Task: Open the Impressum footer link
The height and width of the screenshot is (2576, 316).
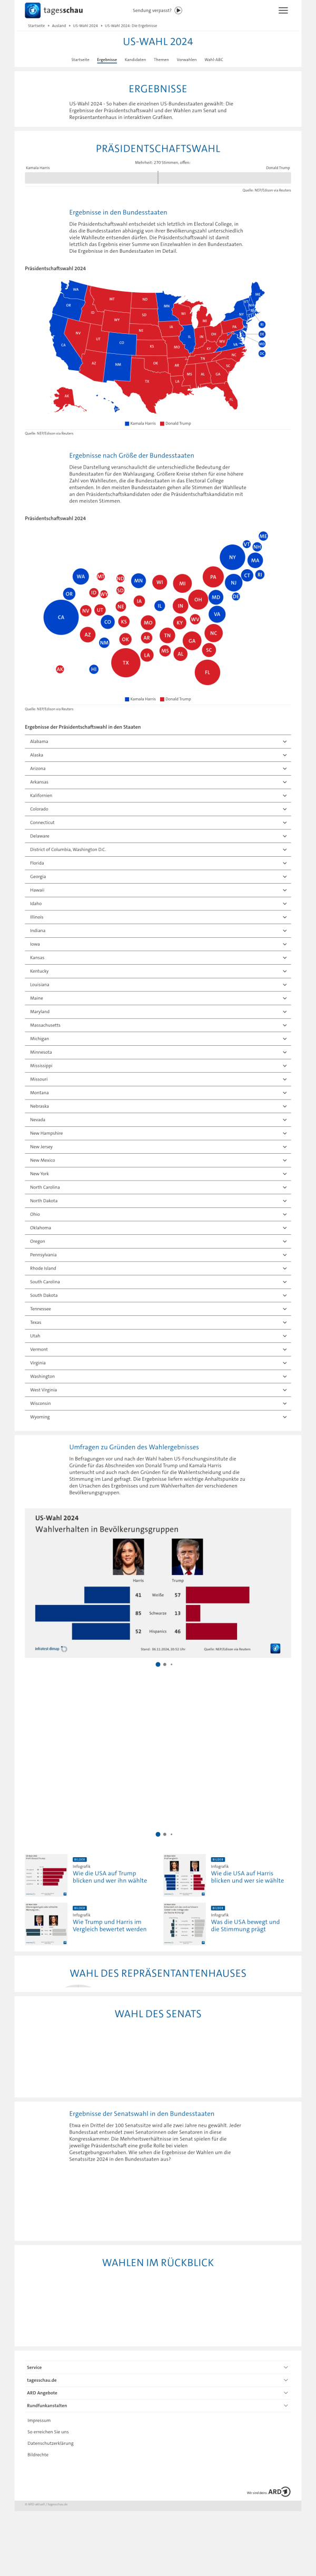Action: tap(39, 2420)
